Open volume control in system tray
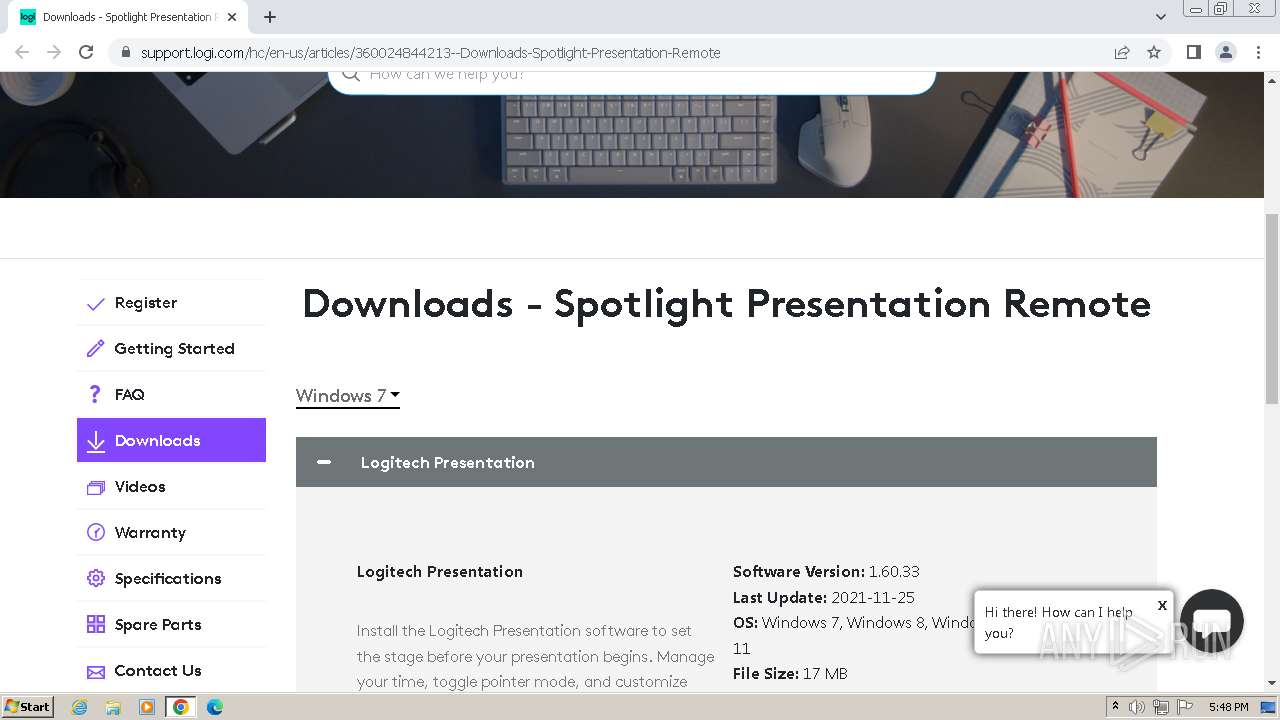This screenshot has height=720, width=1280. click(x=1137, y=707)
